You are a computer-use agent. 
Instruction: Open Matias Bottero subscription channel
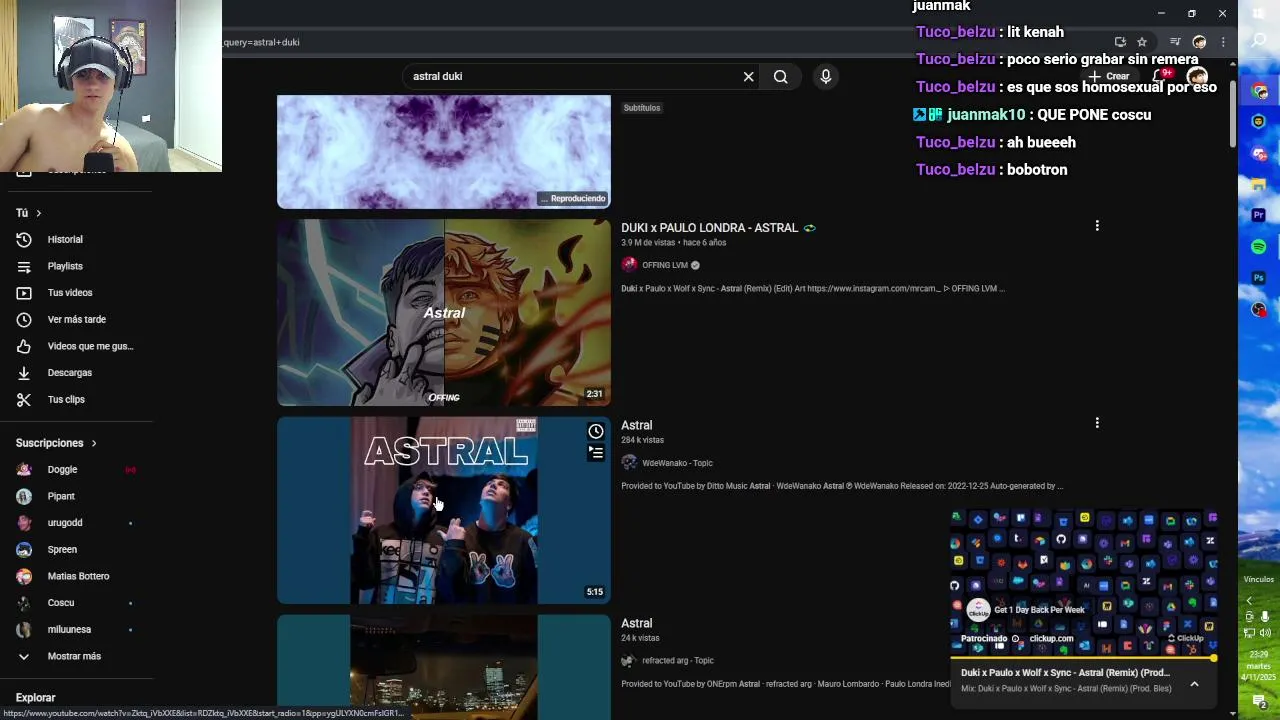coord(76,576)
